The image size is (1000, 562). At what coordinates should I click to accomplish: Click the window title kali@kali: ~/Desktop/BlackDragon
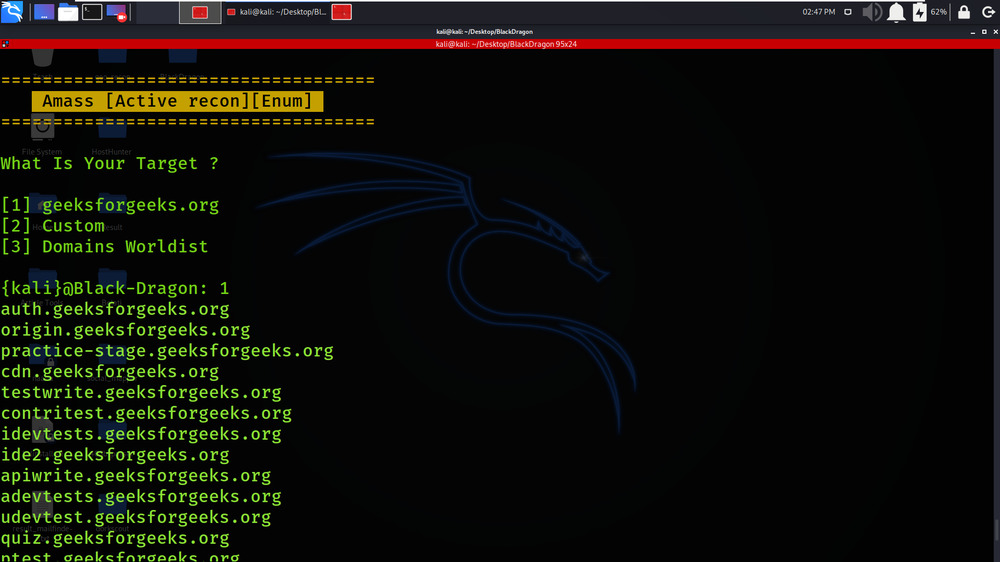point(485,31)
